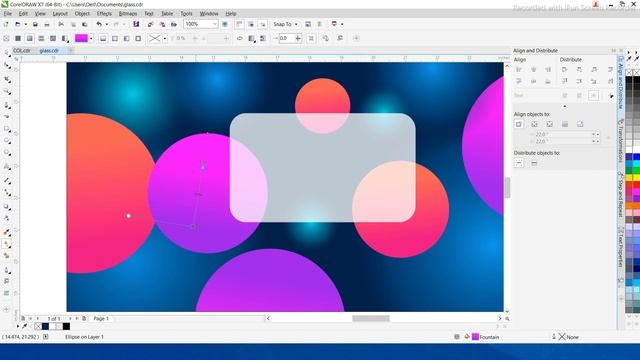
Task: Open the node transparency dropdown arrow on the property bar
Action: click(x=164, y=38)
